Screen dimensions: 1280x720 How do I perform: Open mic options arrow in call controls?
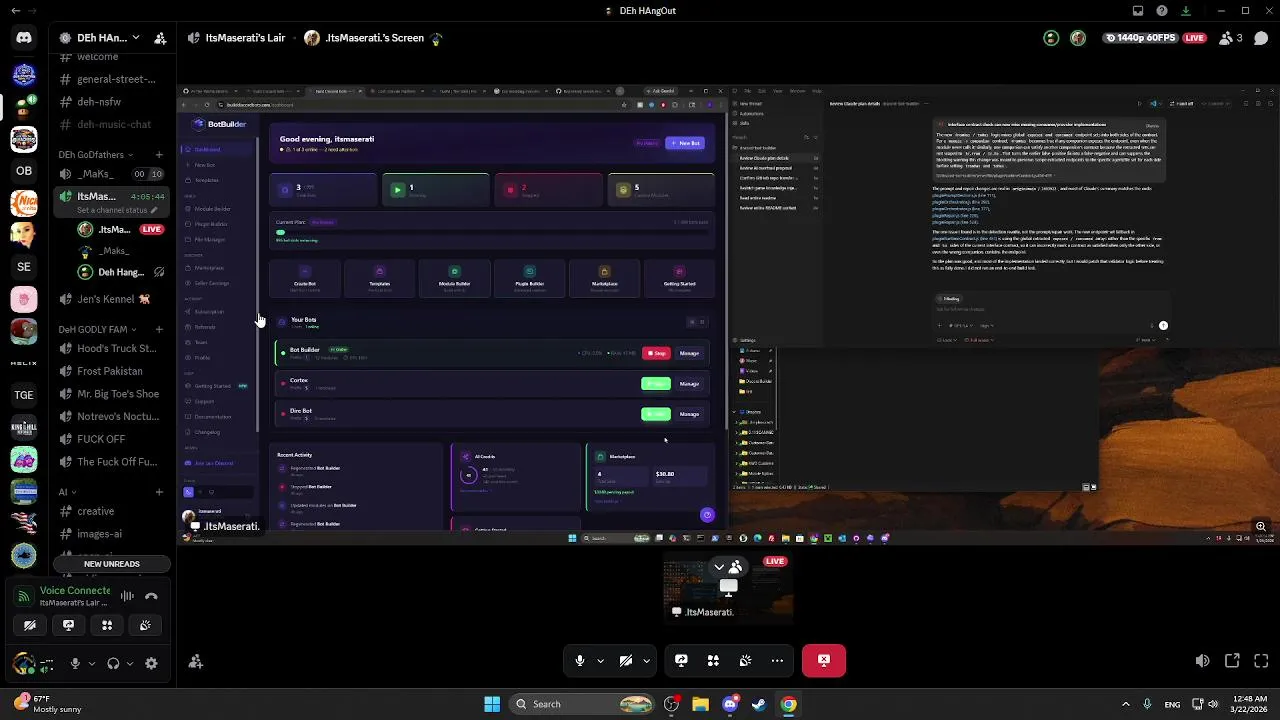[600, 660]
